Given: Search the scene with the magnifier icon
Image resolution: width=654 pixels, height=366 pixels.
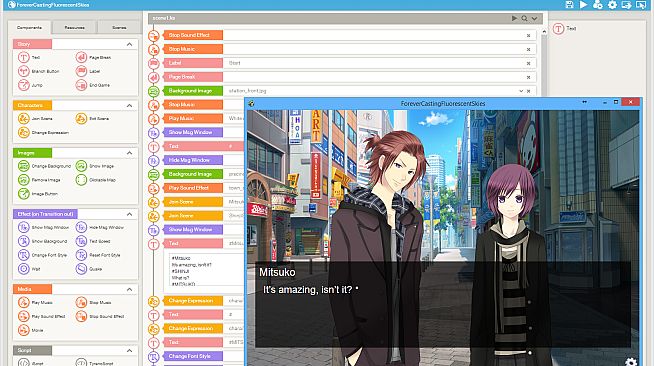Looking at the screenshot, I should pyautogui.click(x=524, y=18).
